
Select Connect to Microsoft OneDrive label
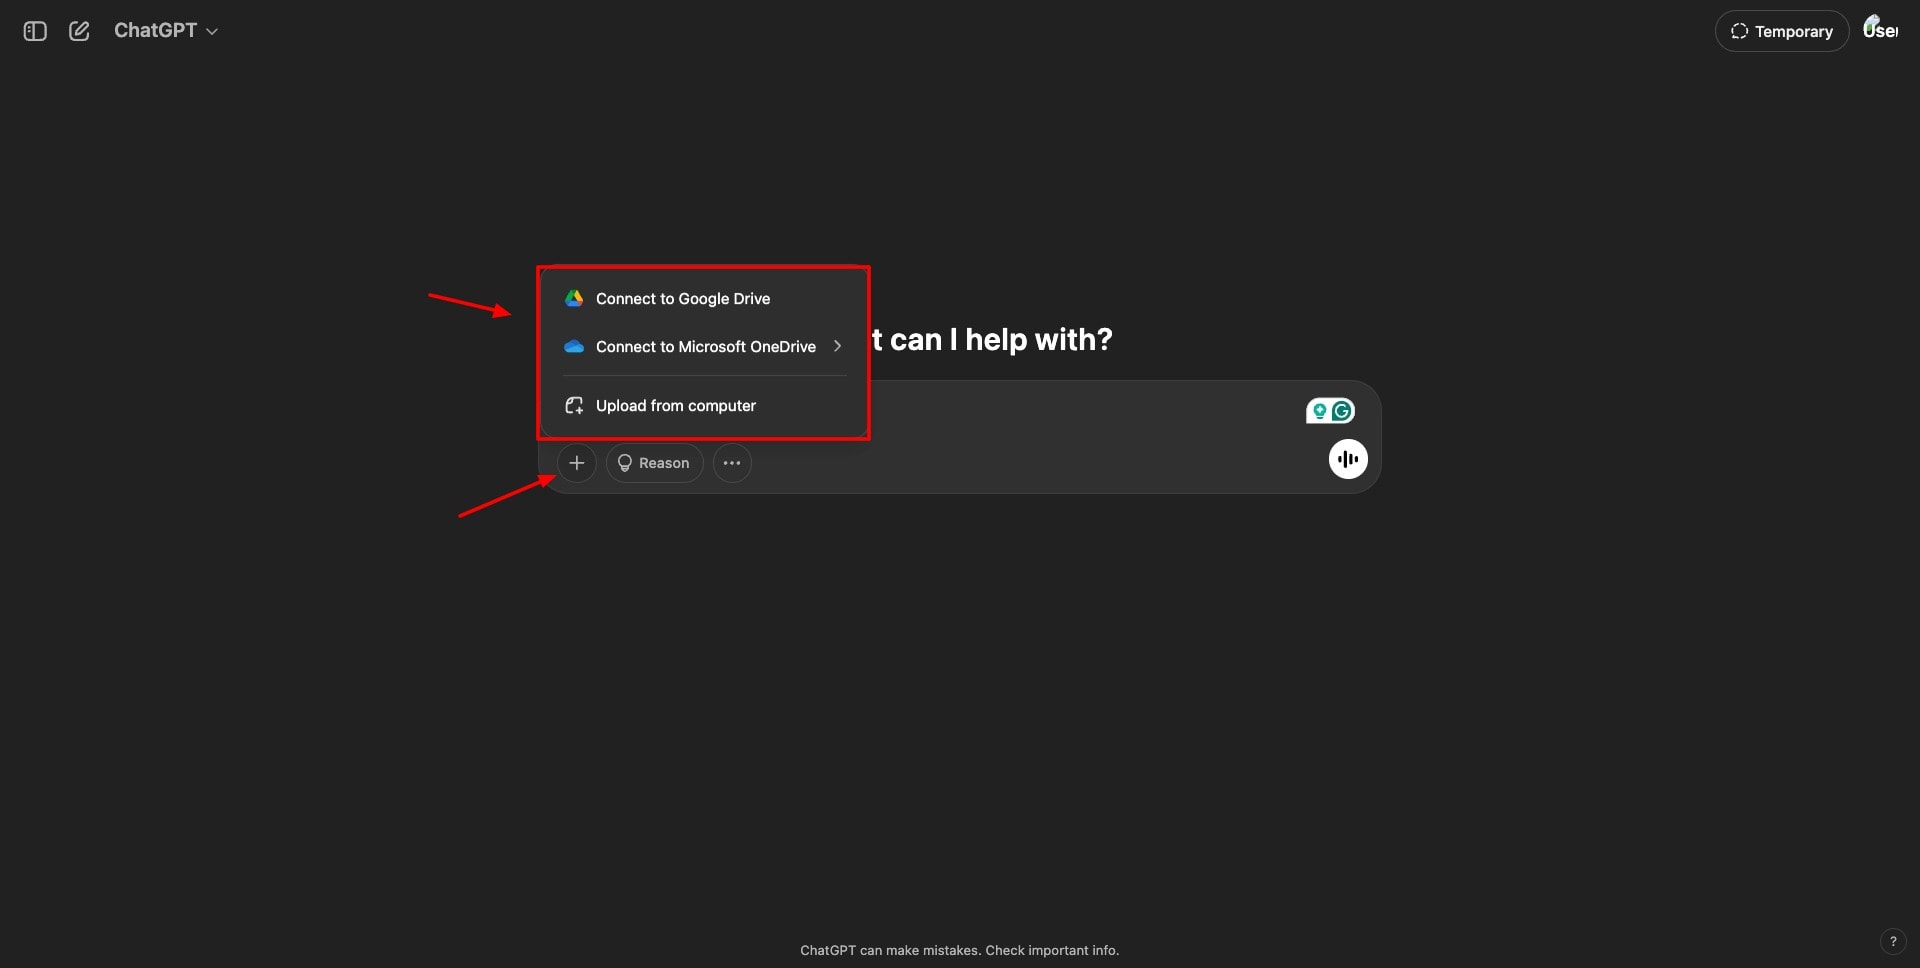coord(705,347)
